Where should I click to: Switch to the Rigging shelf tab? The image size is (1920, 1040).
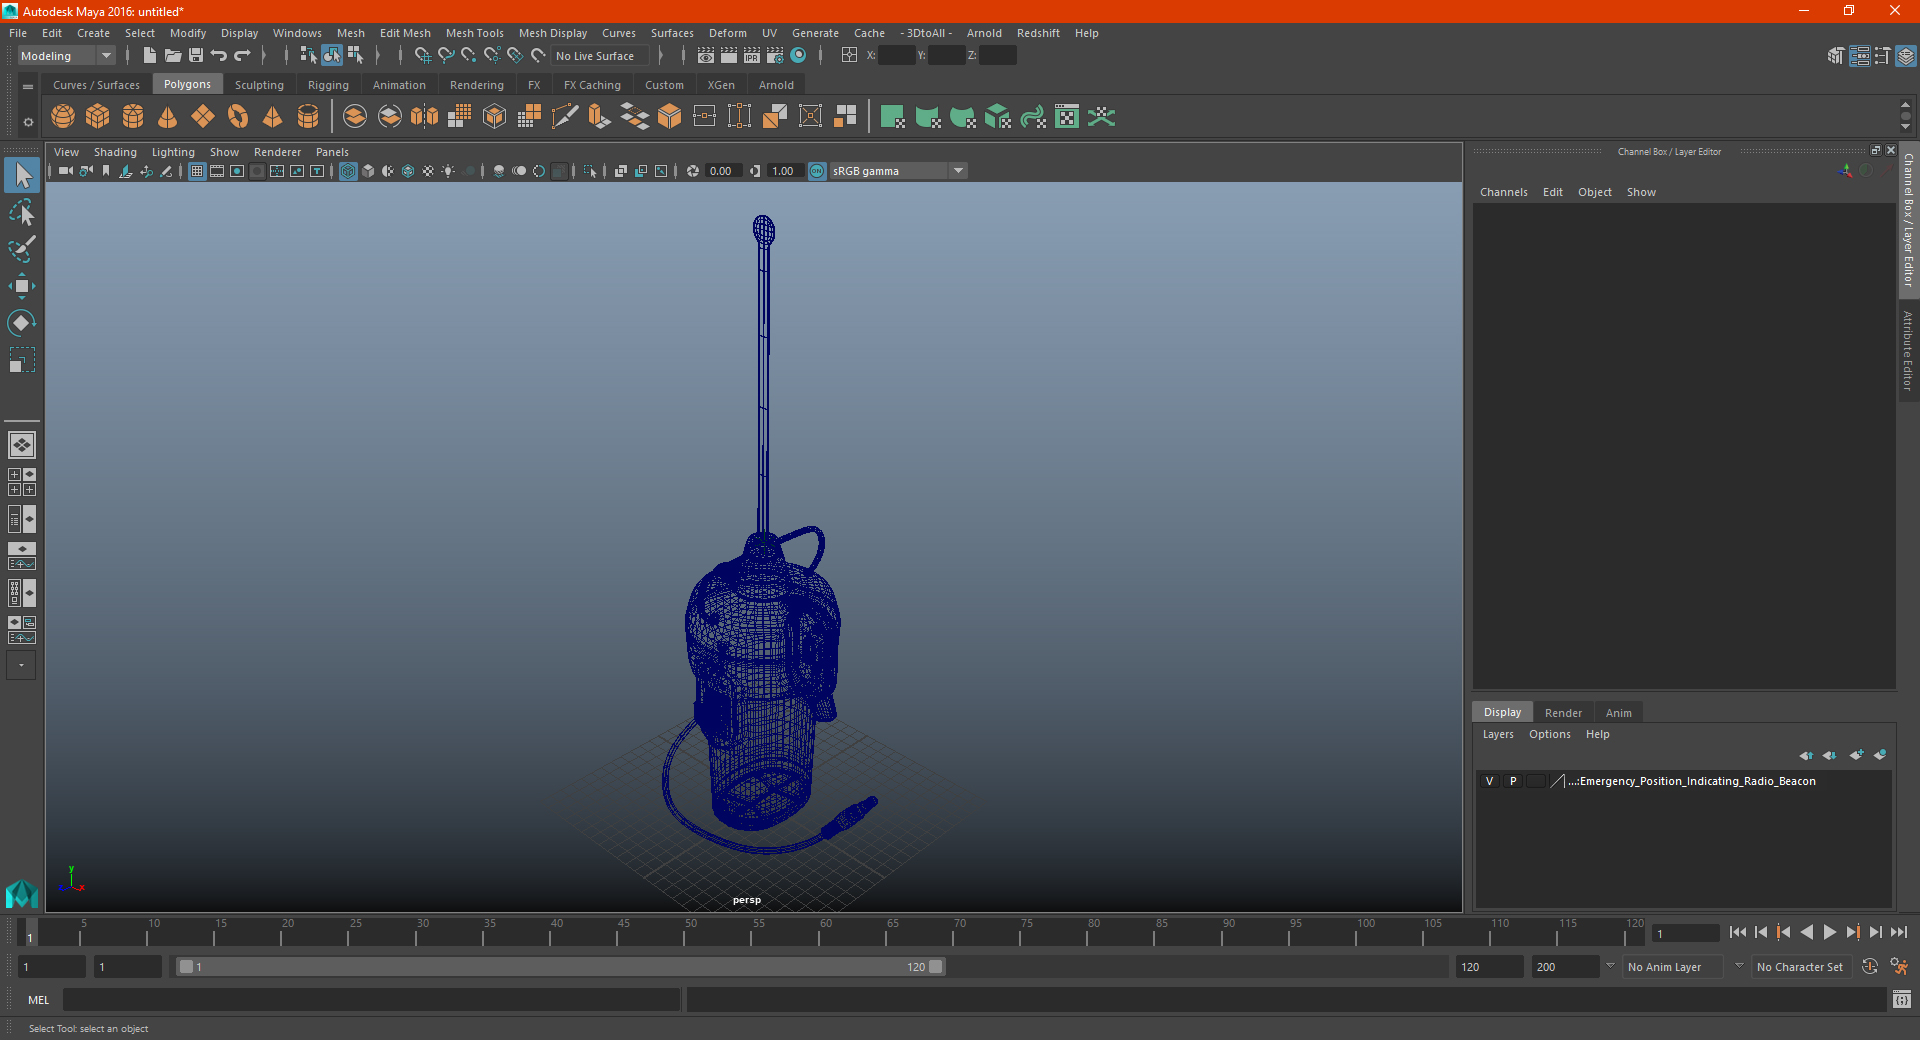(x=328, y=85)
